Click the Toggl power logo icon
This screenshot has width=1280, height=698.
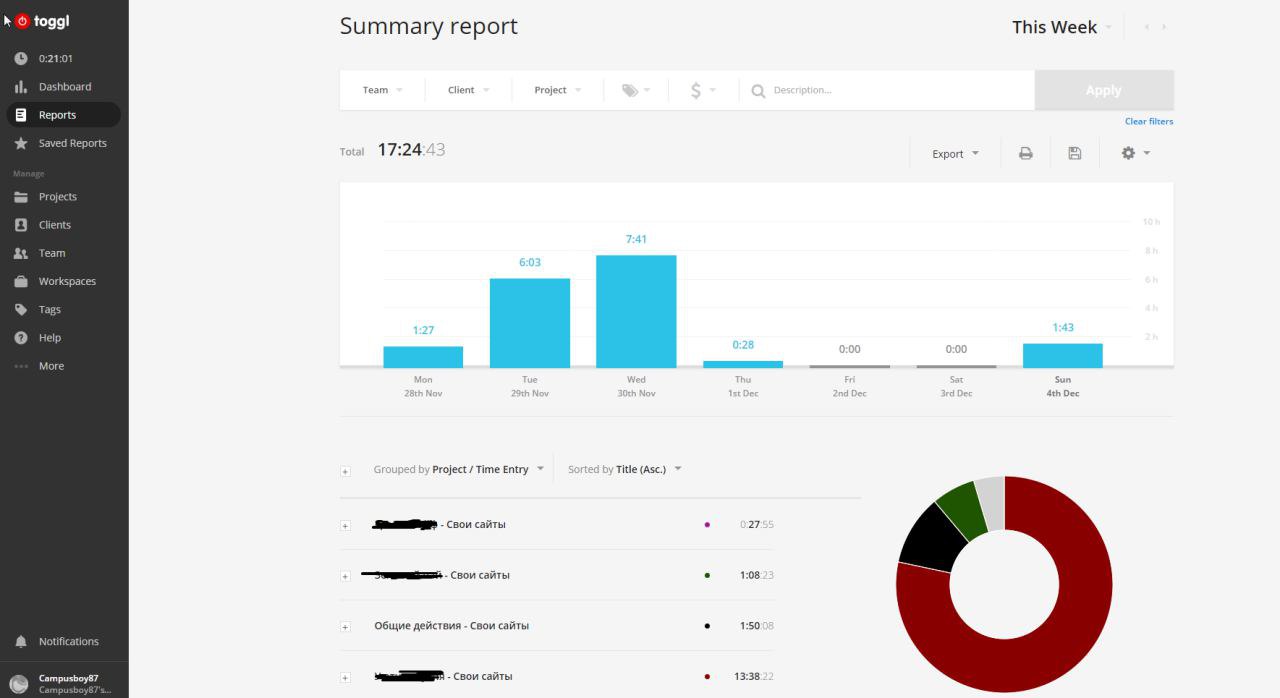tap(22, 21)
